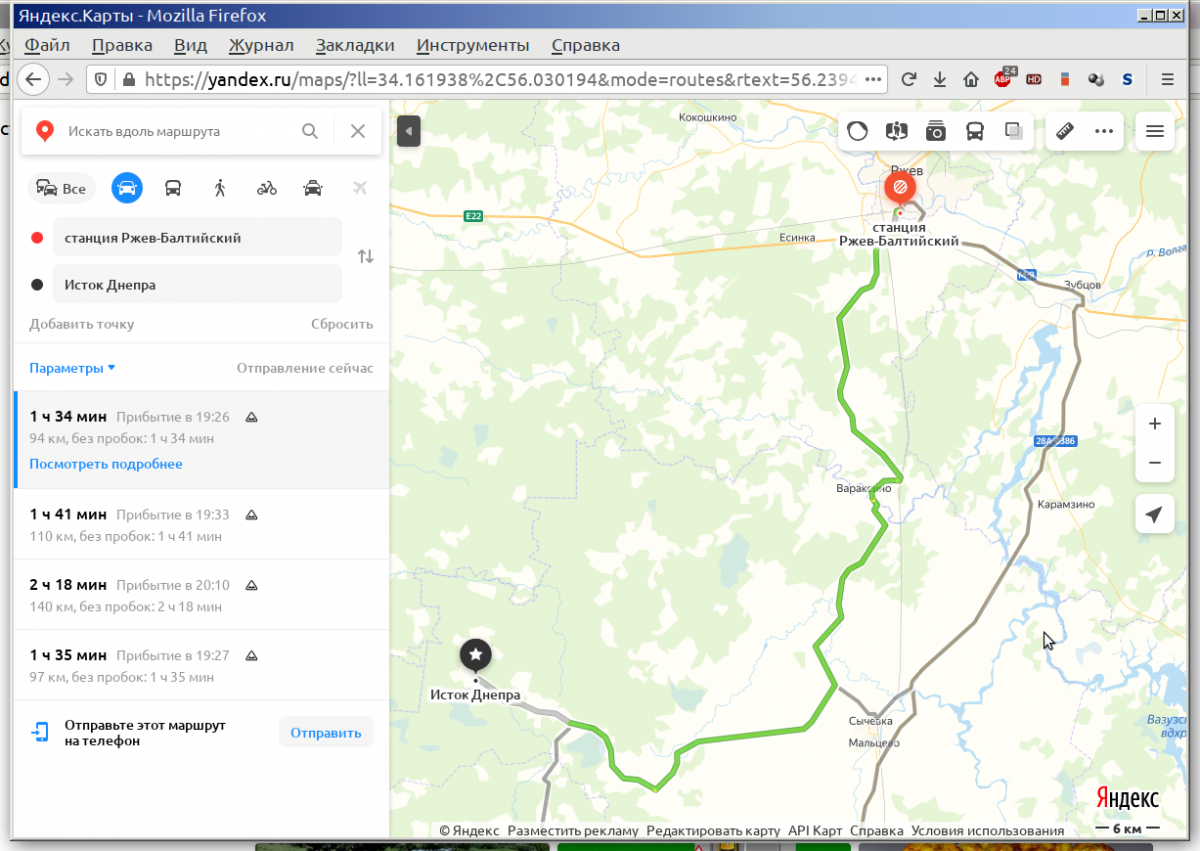1200x851 pixels.
Task: Click the red Rzhev start marker
Action: [899, 187]
